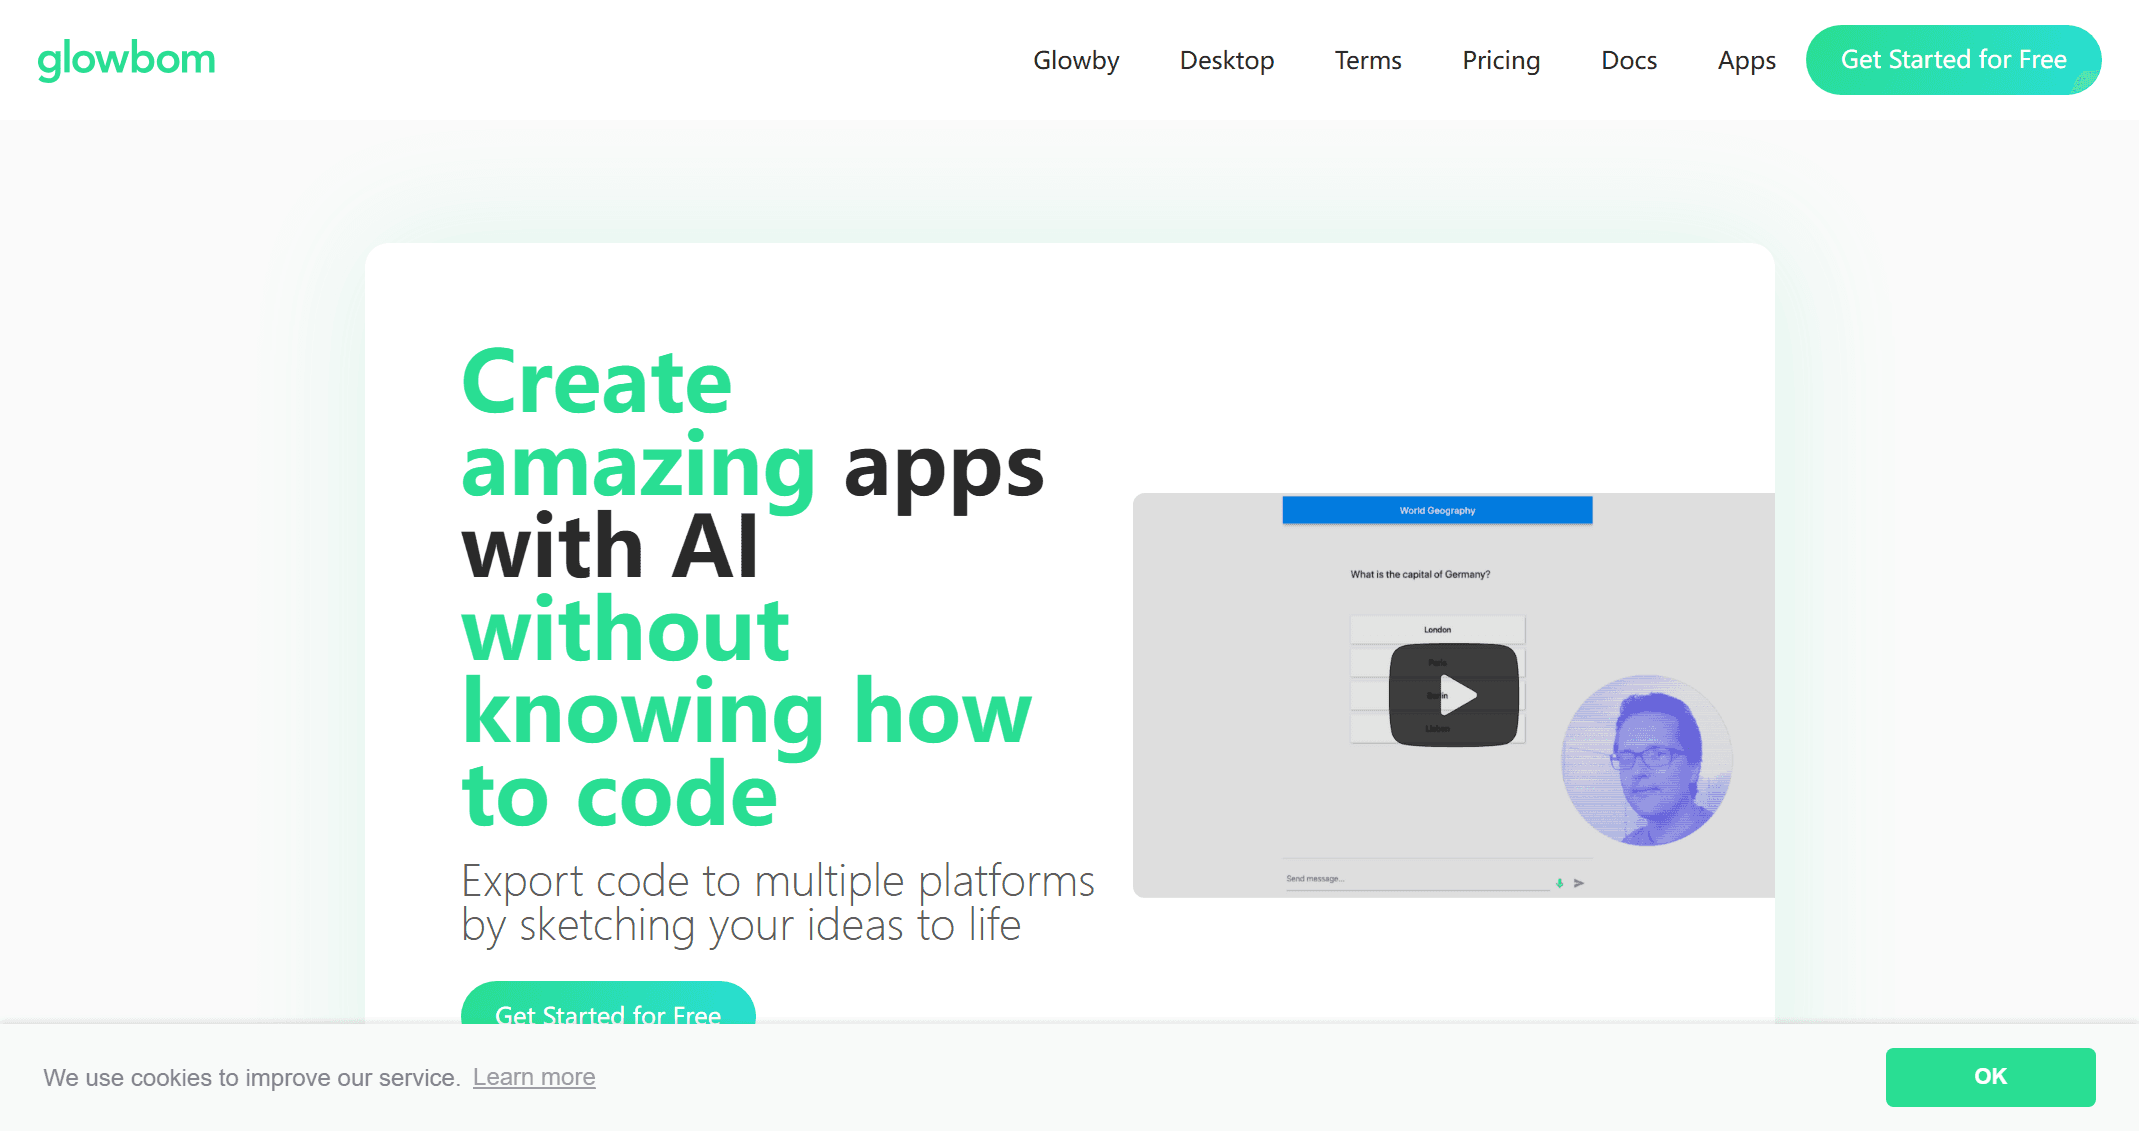Open the cookie Learn more link
2139x1131 pixels.
tap(534, 1077)
